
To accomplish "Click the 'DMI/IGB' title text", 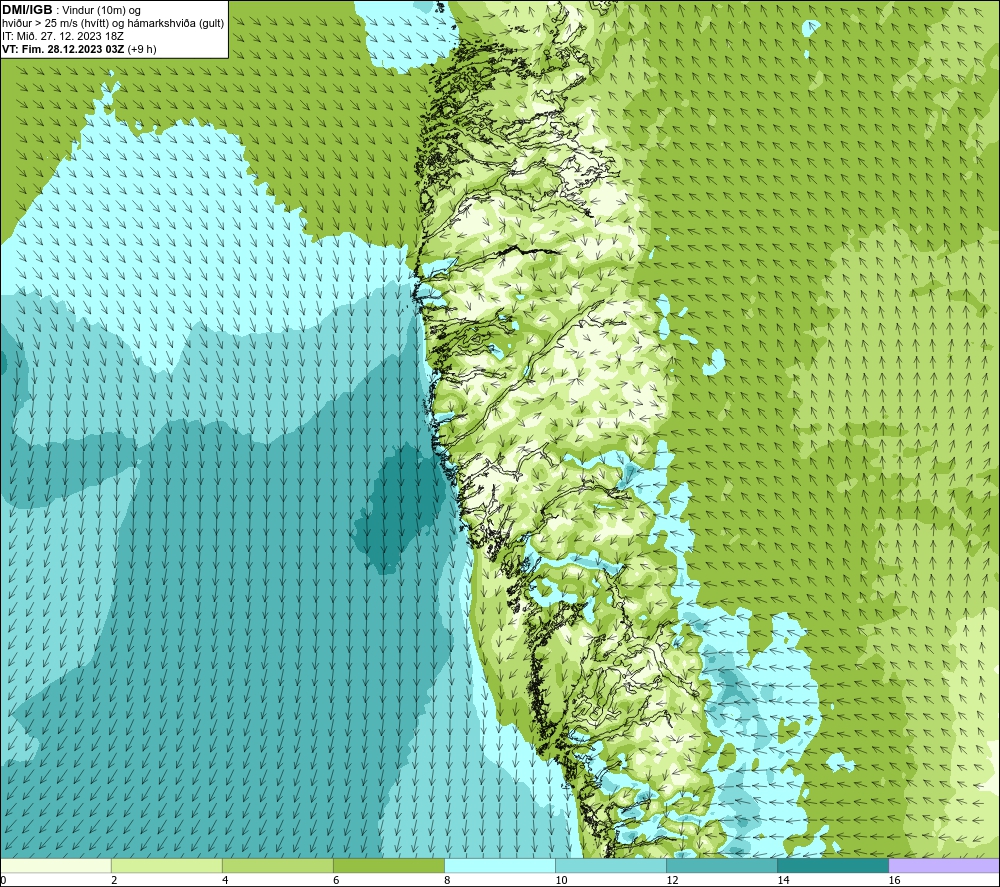I will 27,10.
